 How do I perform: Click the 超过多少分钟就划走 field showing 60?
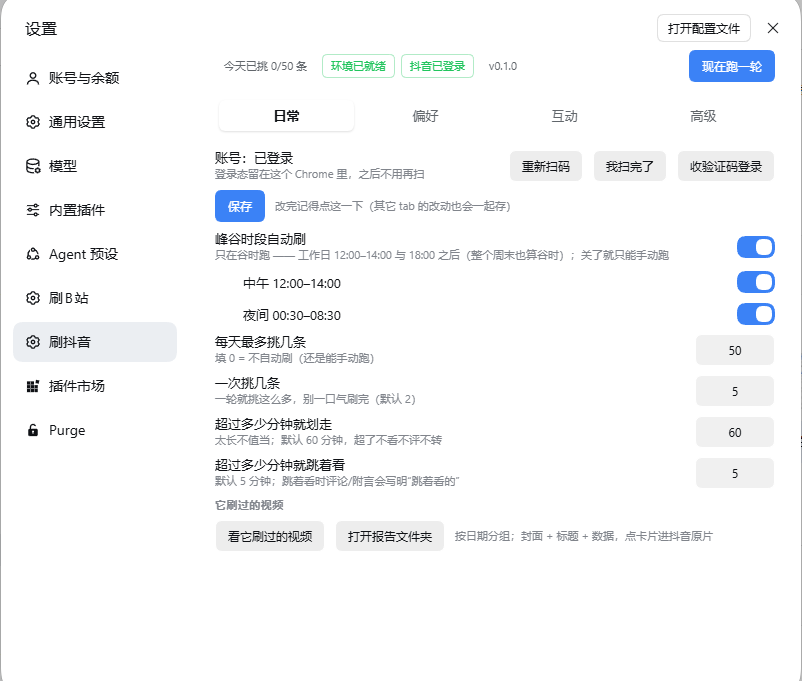(x=734, y=432)
